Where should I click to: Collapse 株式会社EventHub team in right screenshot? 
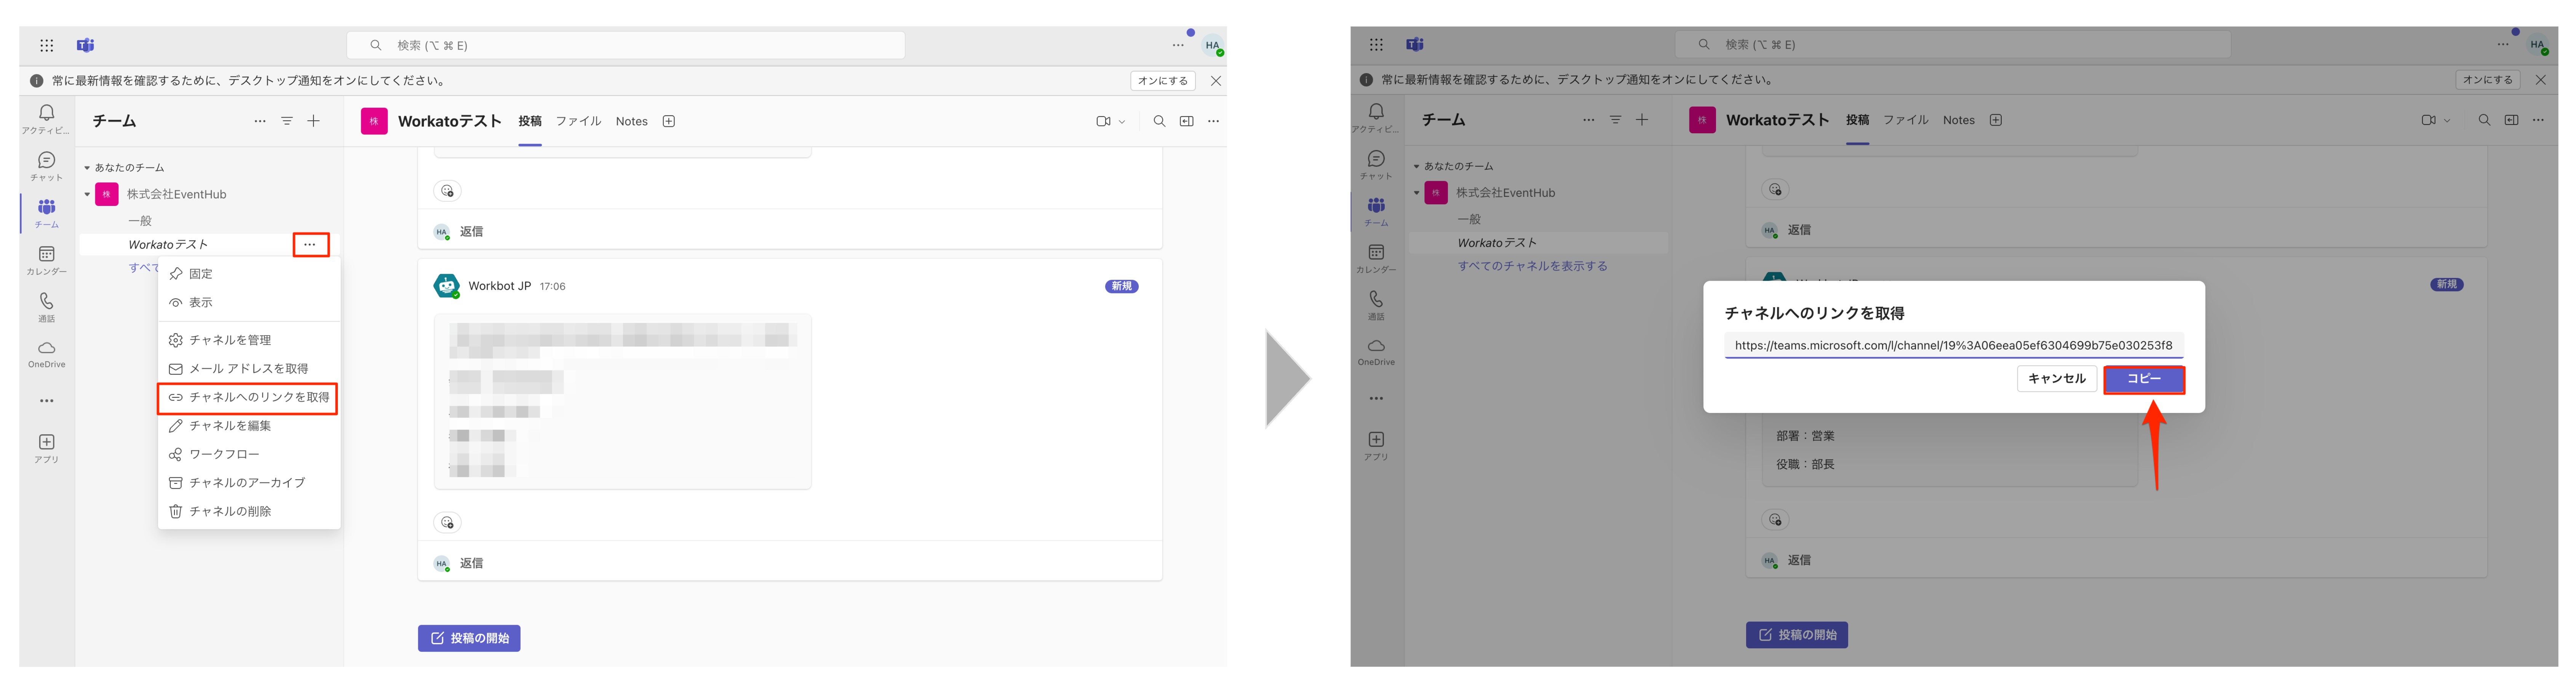point(1416,193)
